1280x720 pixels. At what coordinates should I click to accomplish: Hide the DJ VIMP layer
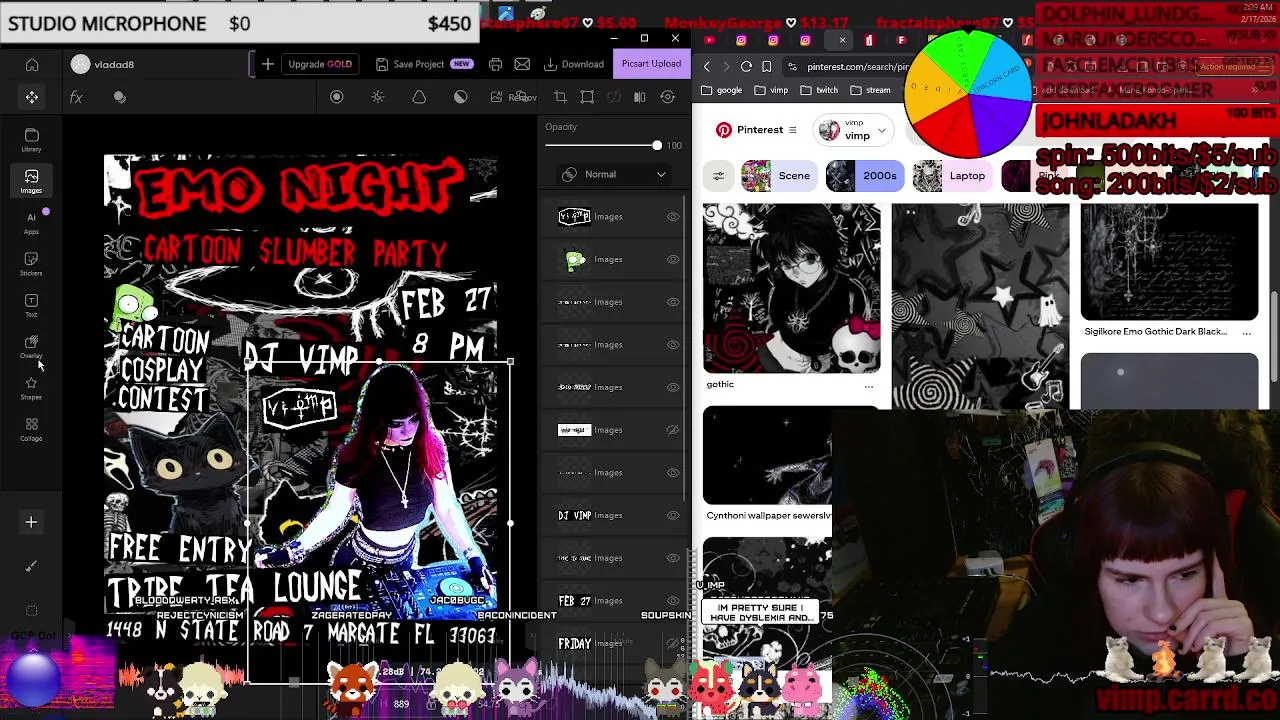(x=673, y=515)
